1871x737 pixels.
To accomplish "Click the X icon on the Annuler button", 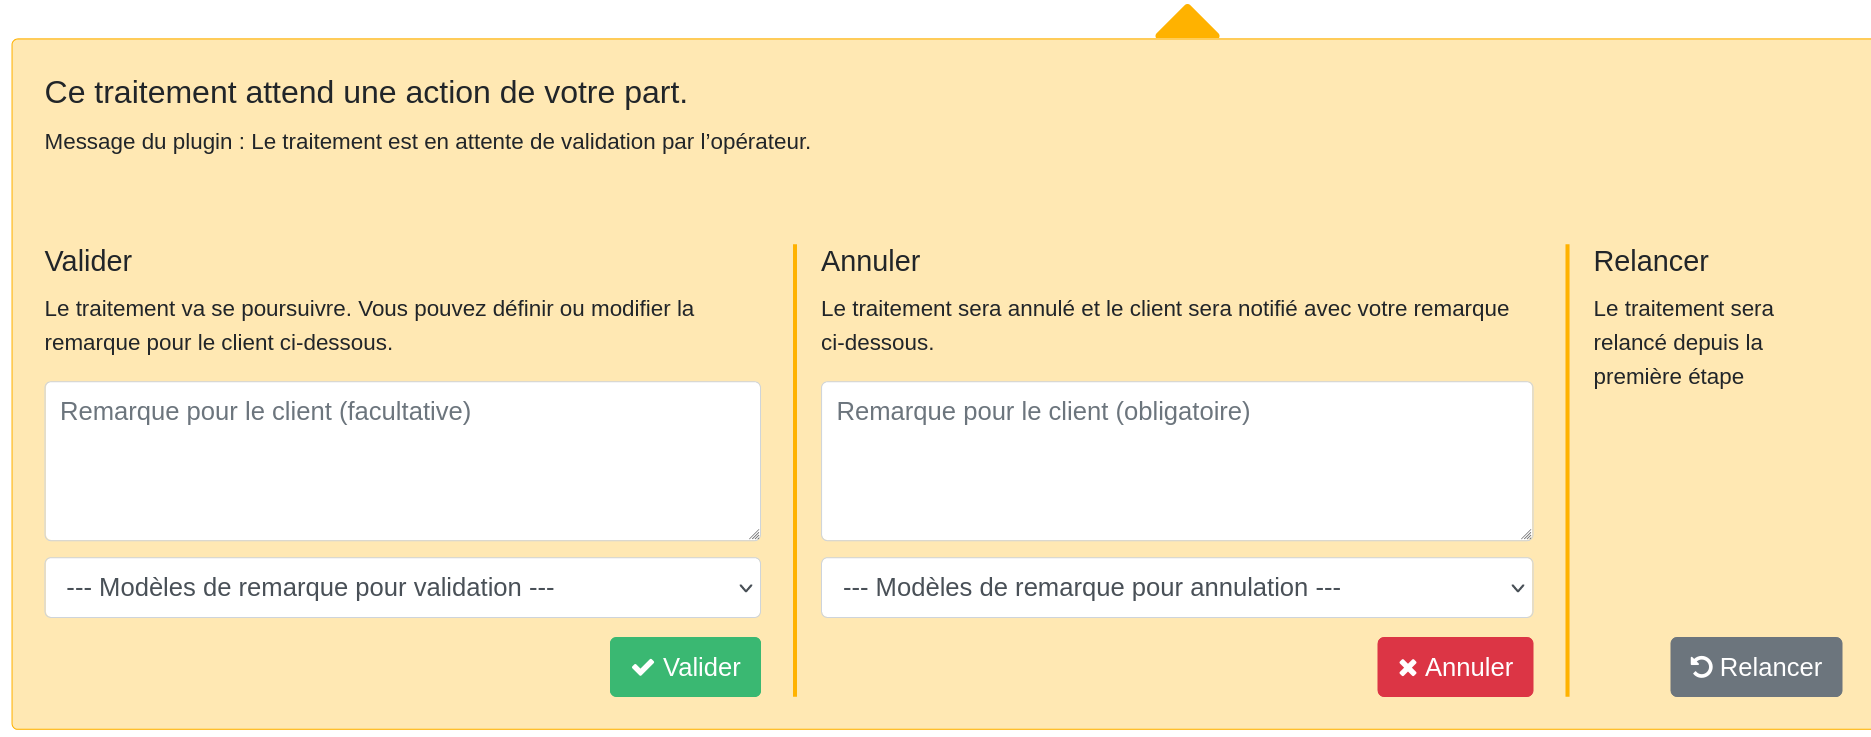I will click(x=1408, y=667).
